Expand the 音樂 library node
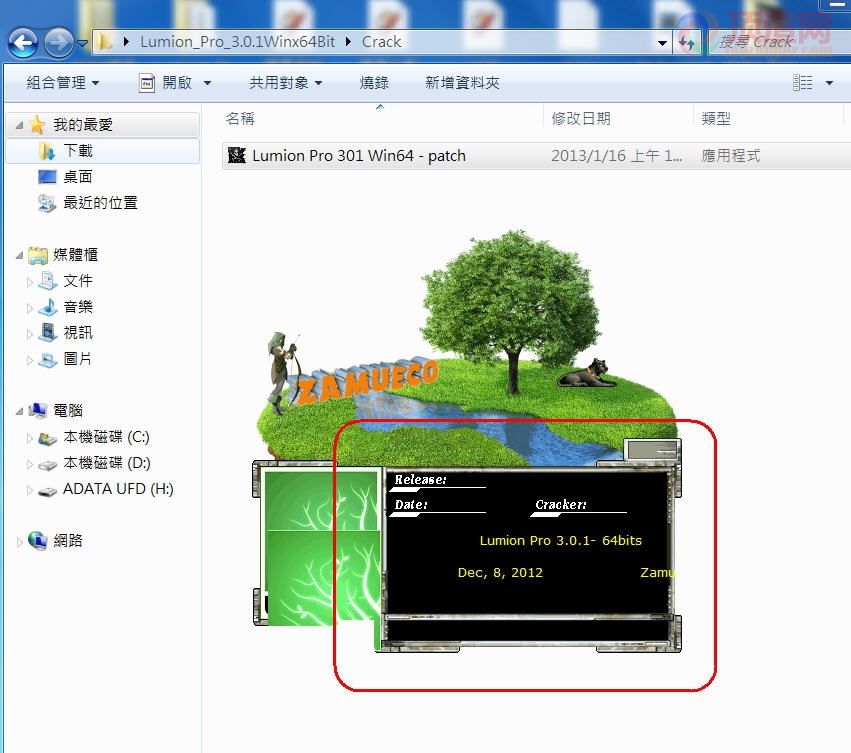This screenshot has width=851, height=753. (30, 307)
